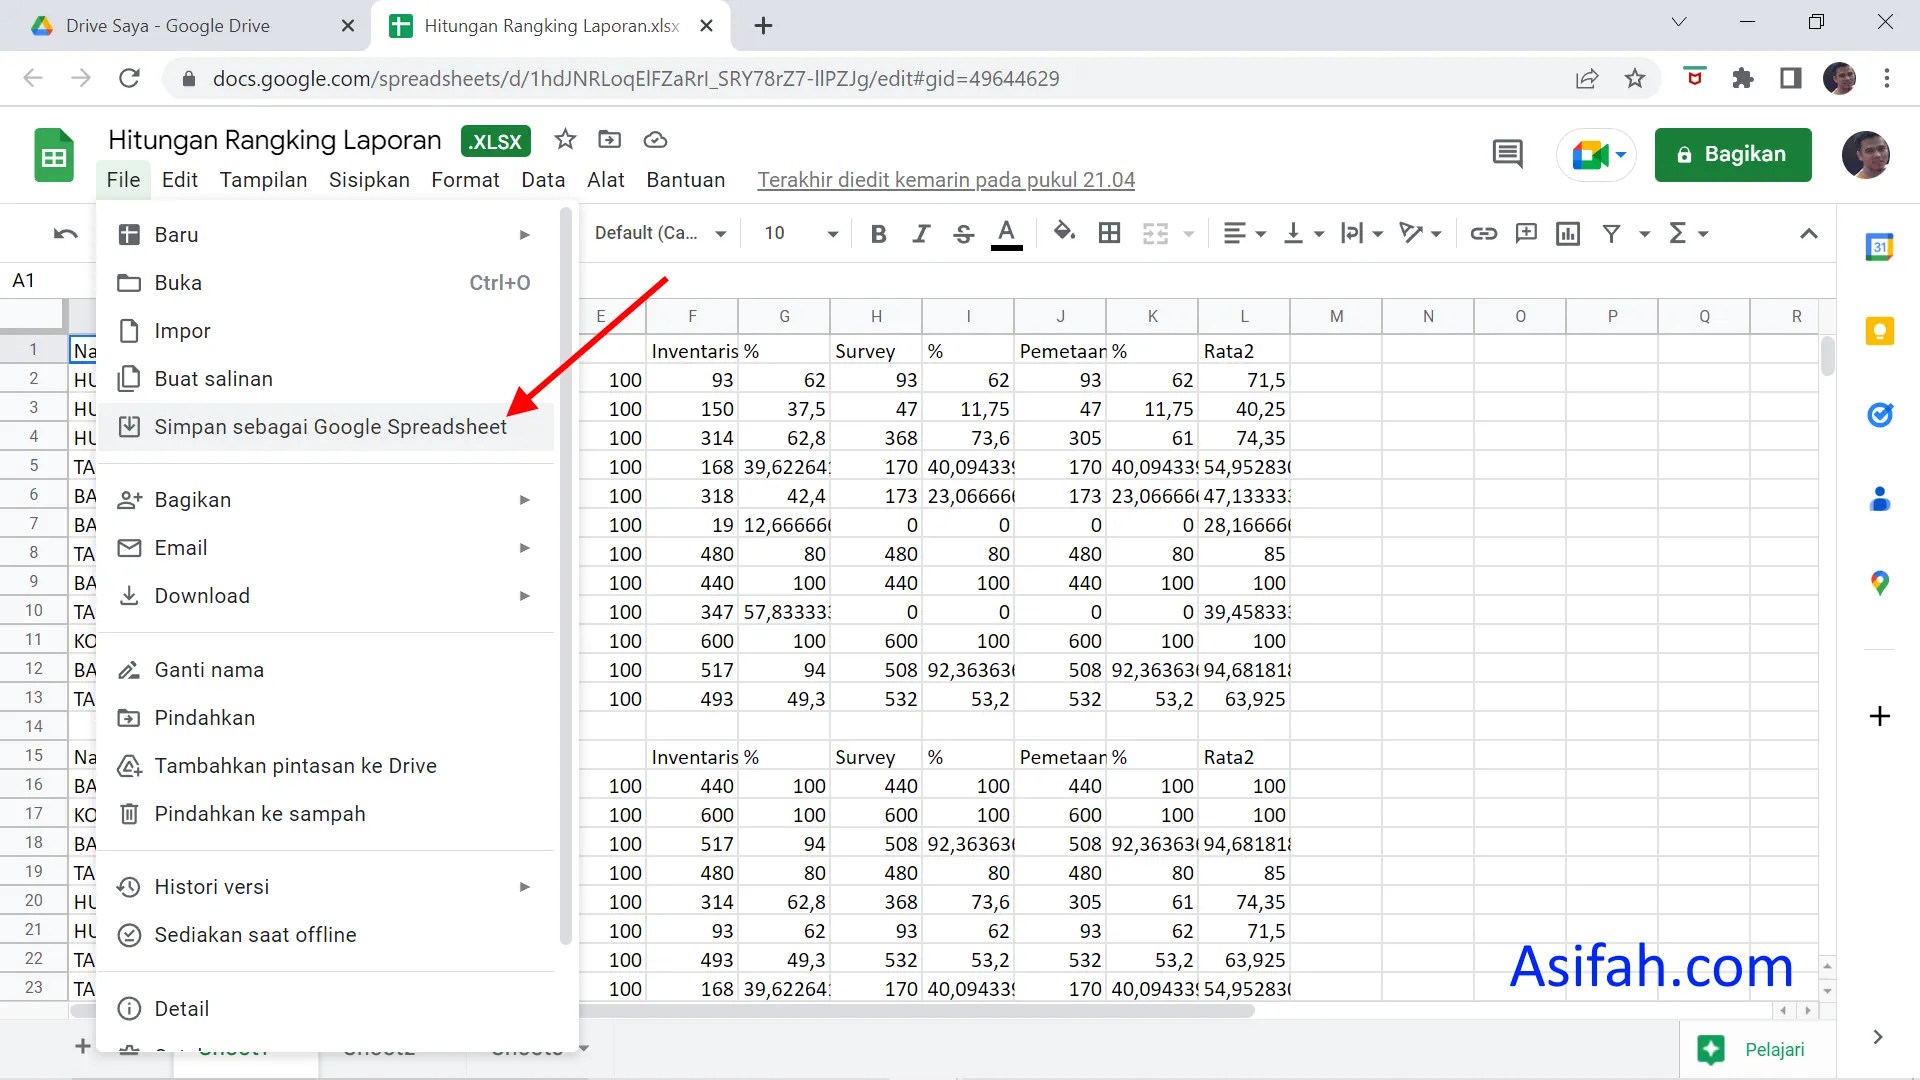
Task: Select Simpan sebagai Google Spreadsheet
Action: point(330,427)
